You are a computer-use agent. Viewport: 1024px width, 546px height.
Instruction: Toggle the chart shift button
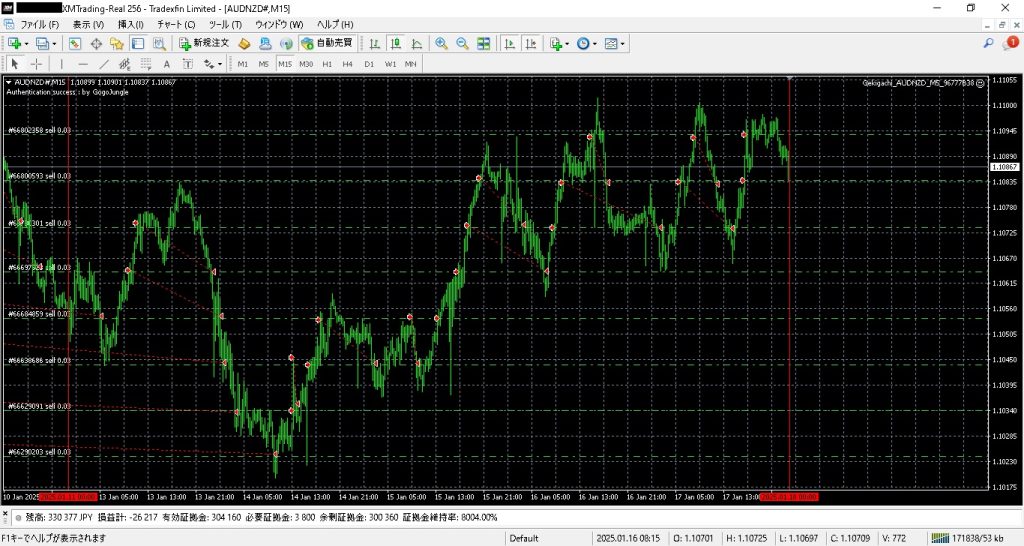531,44
